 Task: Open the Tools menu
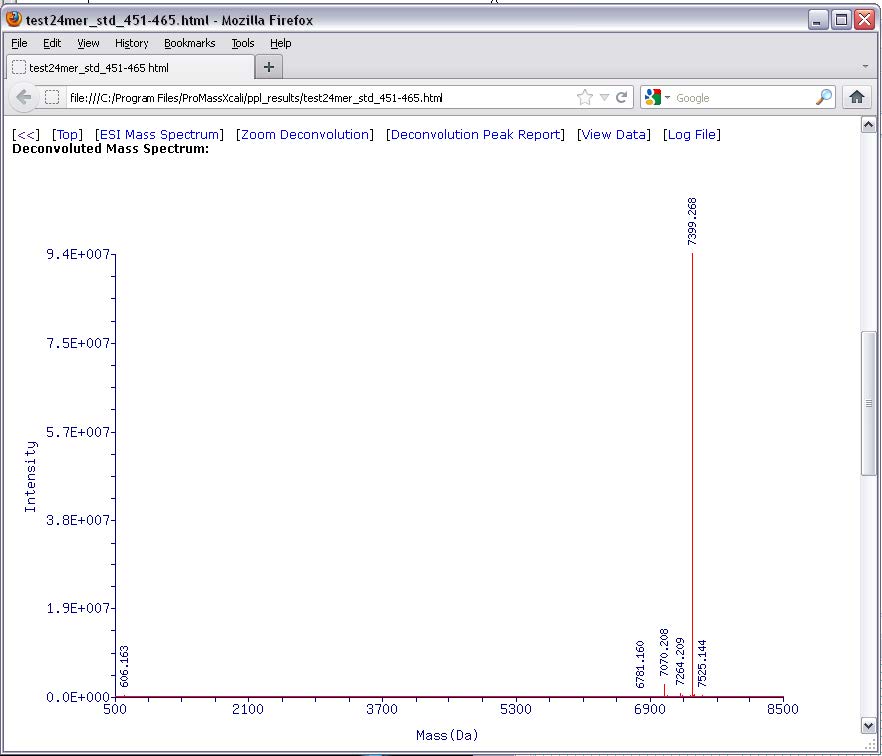pyautogui.click(x=243, y=43)
